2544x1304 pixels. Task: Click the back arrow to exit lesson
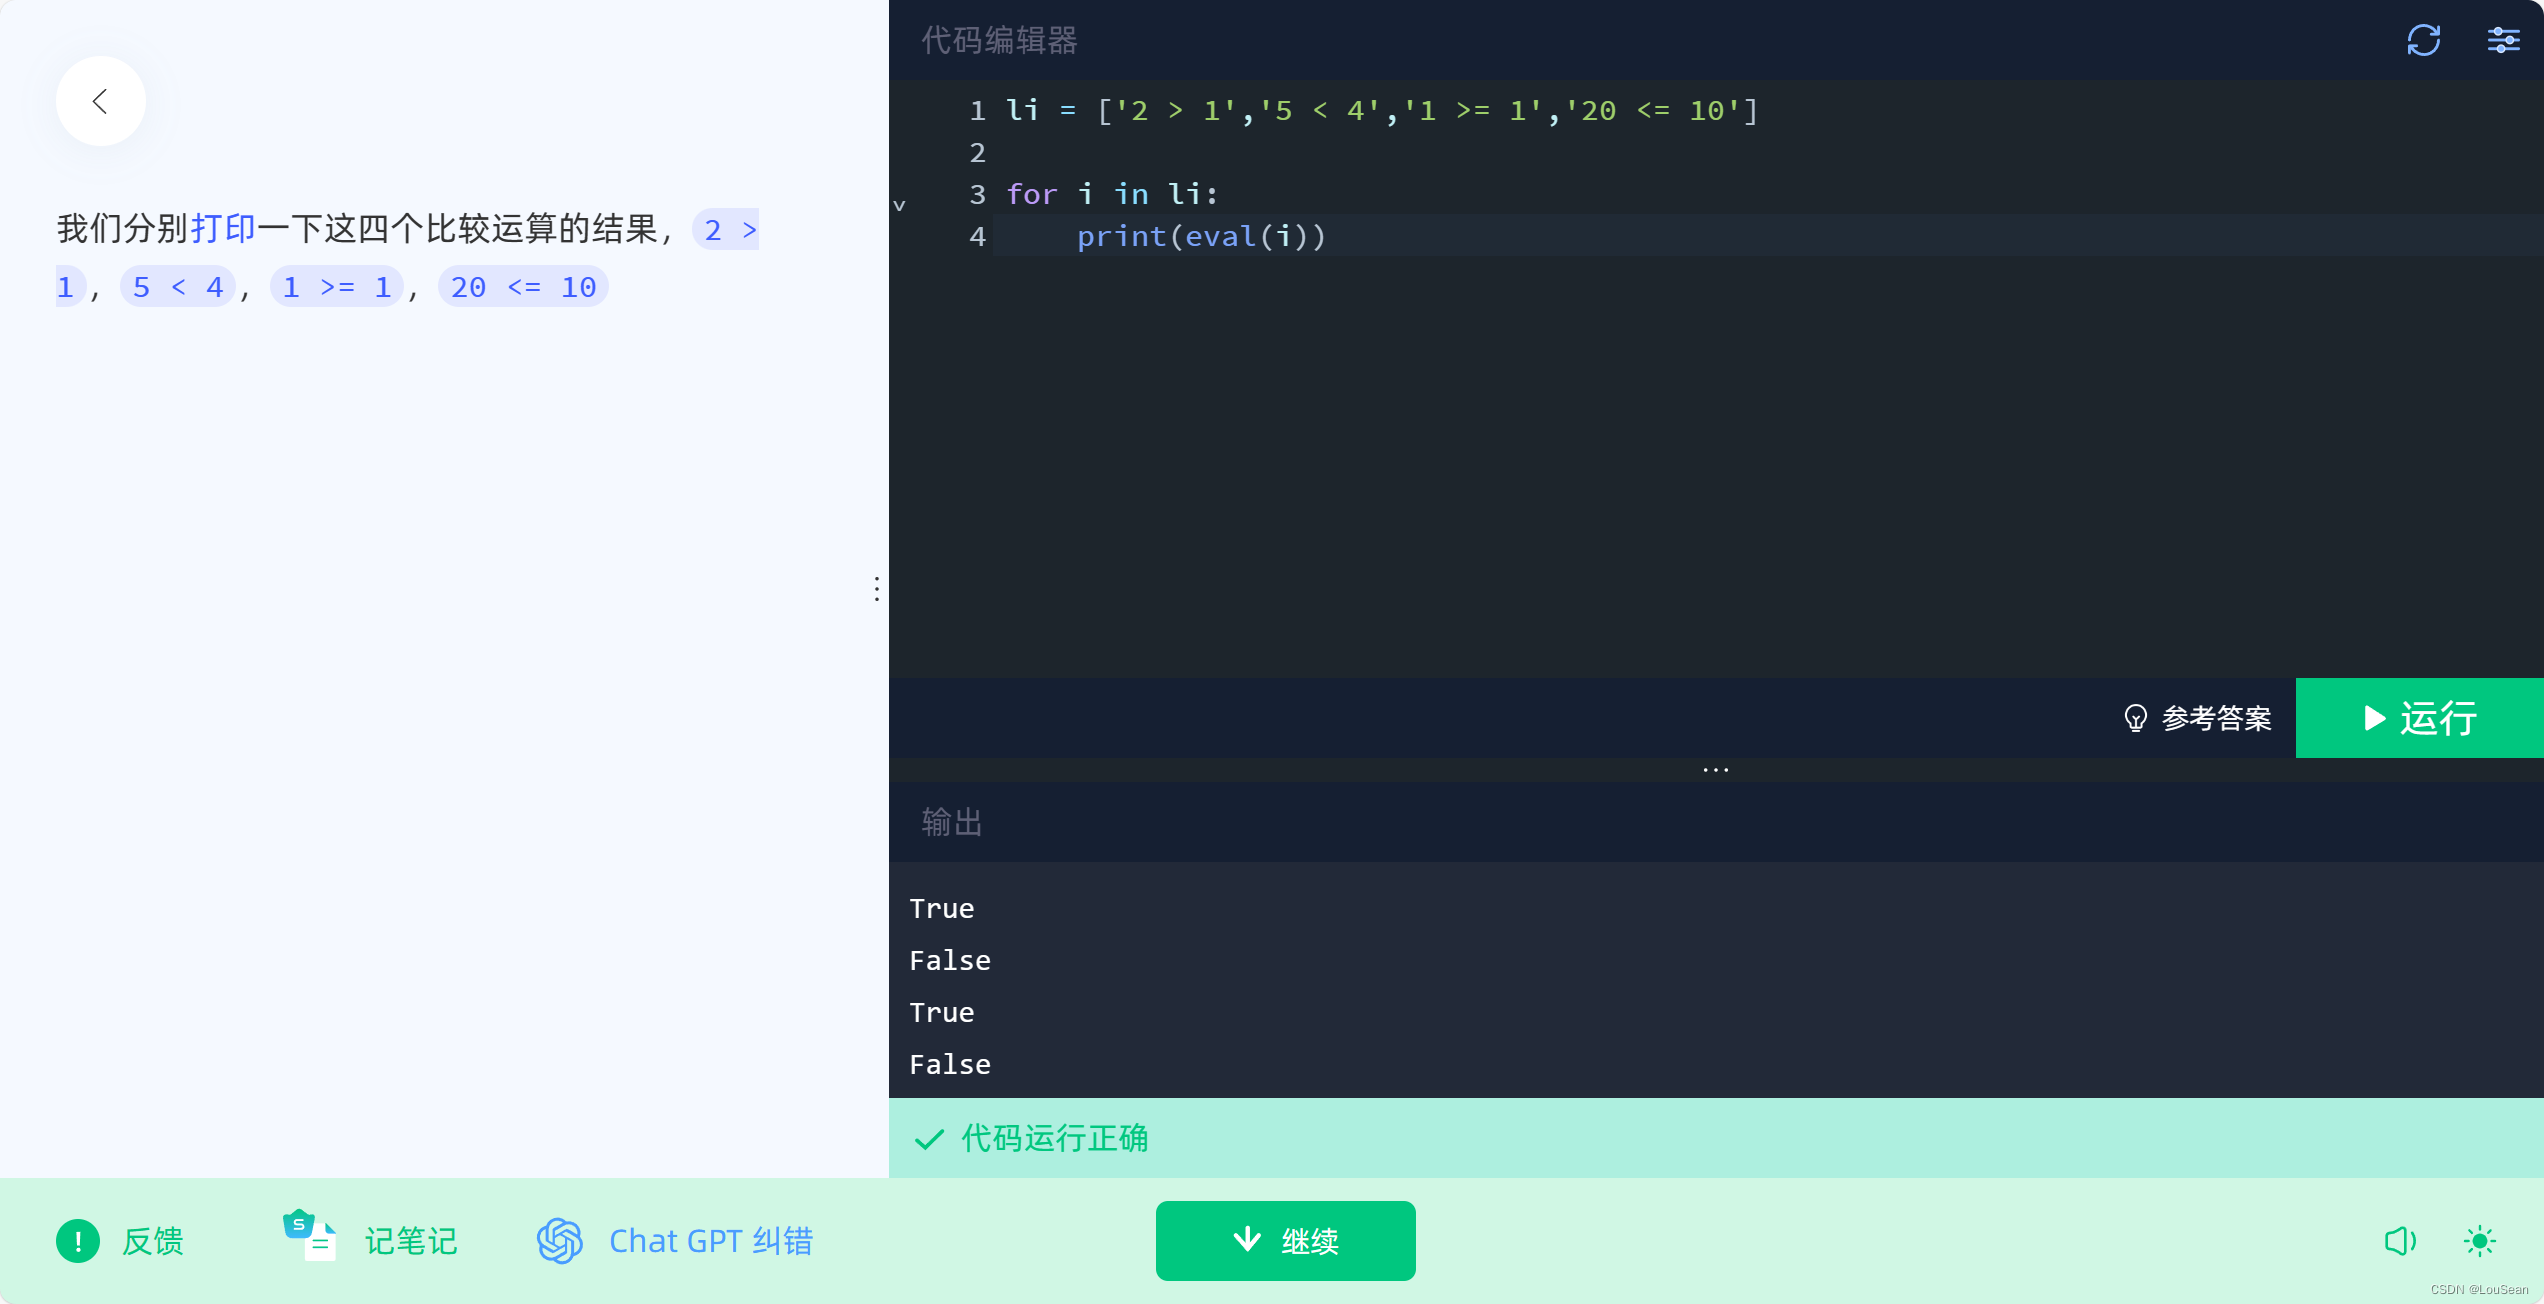tap(99, 101)
